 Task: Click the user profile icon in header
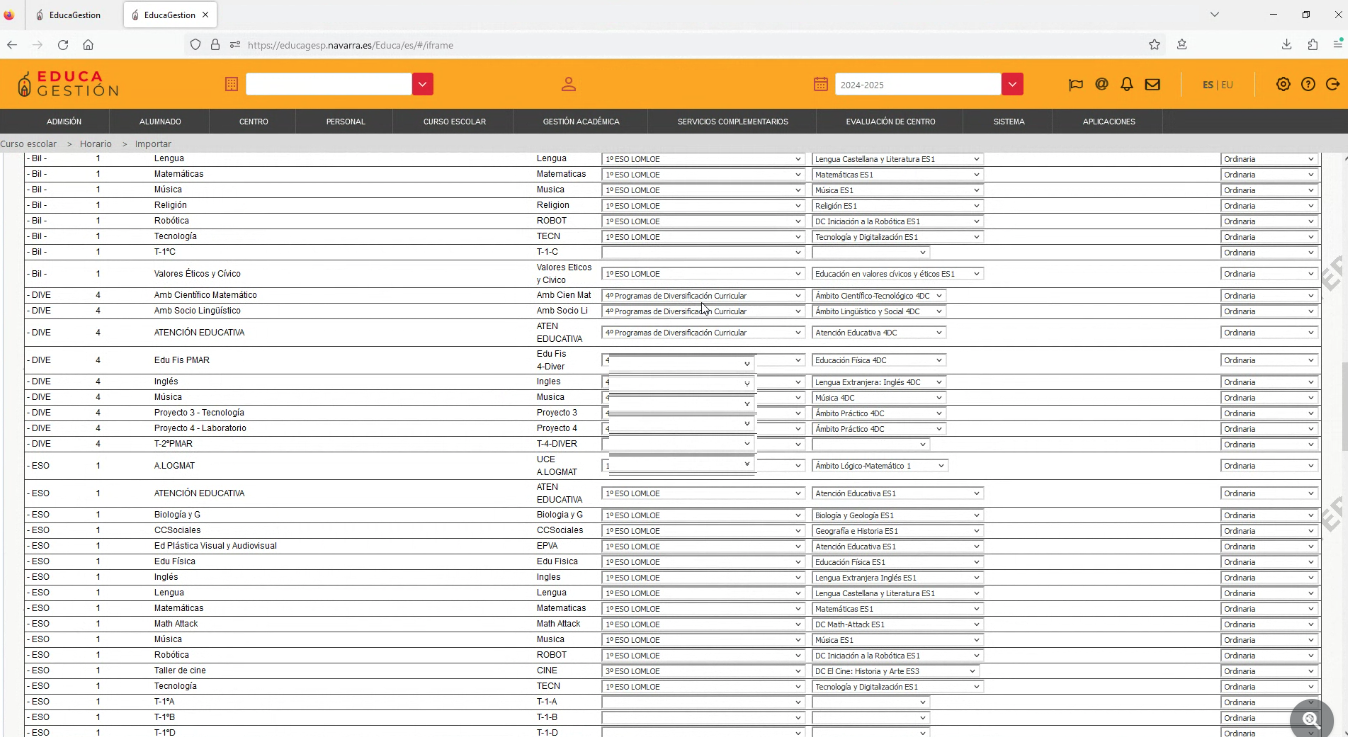(568, 85)
